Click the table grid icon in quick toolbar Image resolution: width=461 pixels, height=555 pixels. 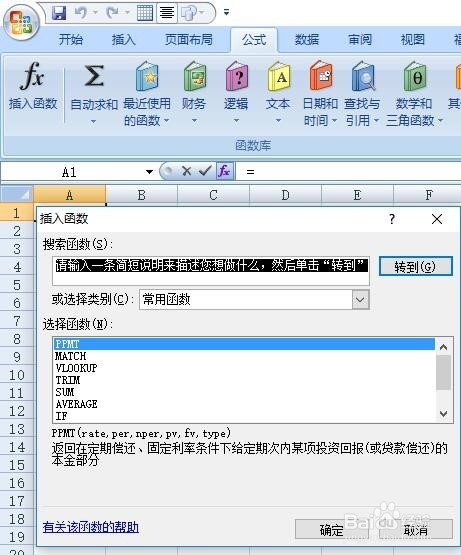point(145,13)
